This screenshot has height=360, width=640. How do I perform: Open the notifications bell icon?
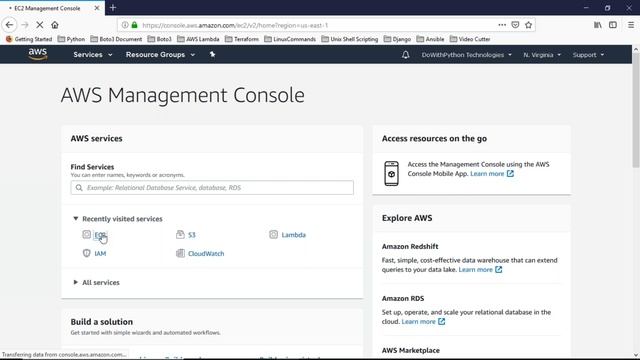405,55
